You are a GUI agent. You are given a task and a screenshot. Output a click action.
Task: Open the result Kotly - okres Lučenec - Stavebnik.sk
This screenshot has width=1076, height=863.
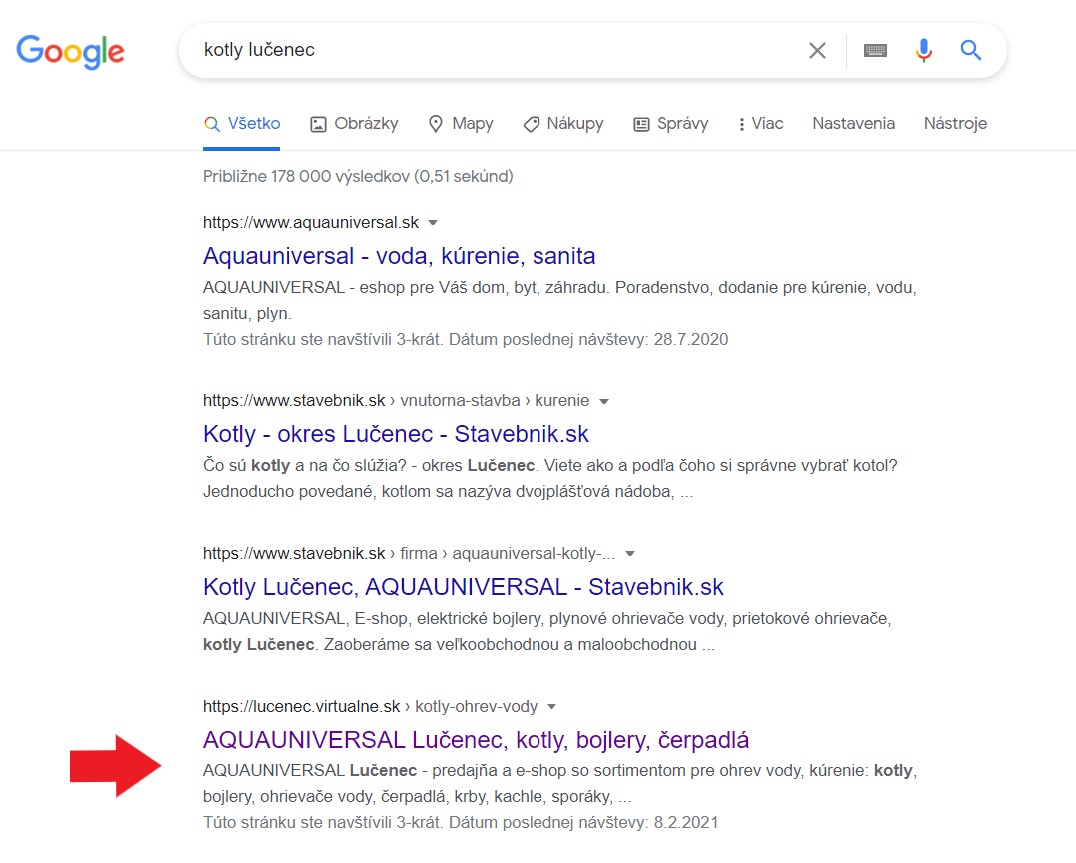(396, 434)
